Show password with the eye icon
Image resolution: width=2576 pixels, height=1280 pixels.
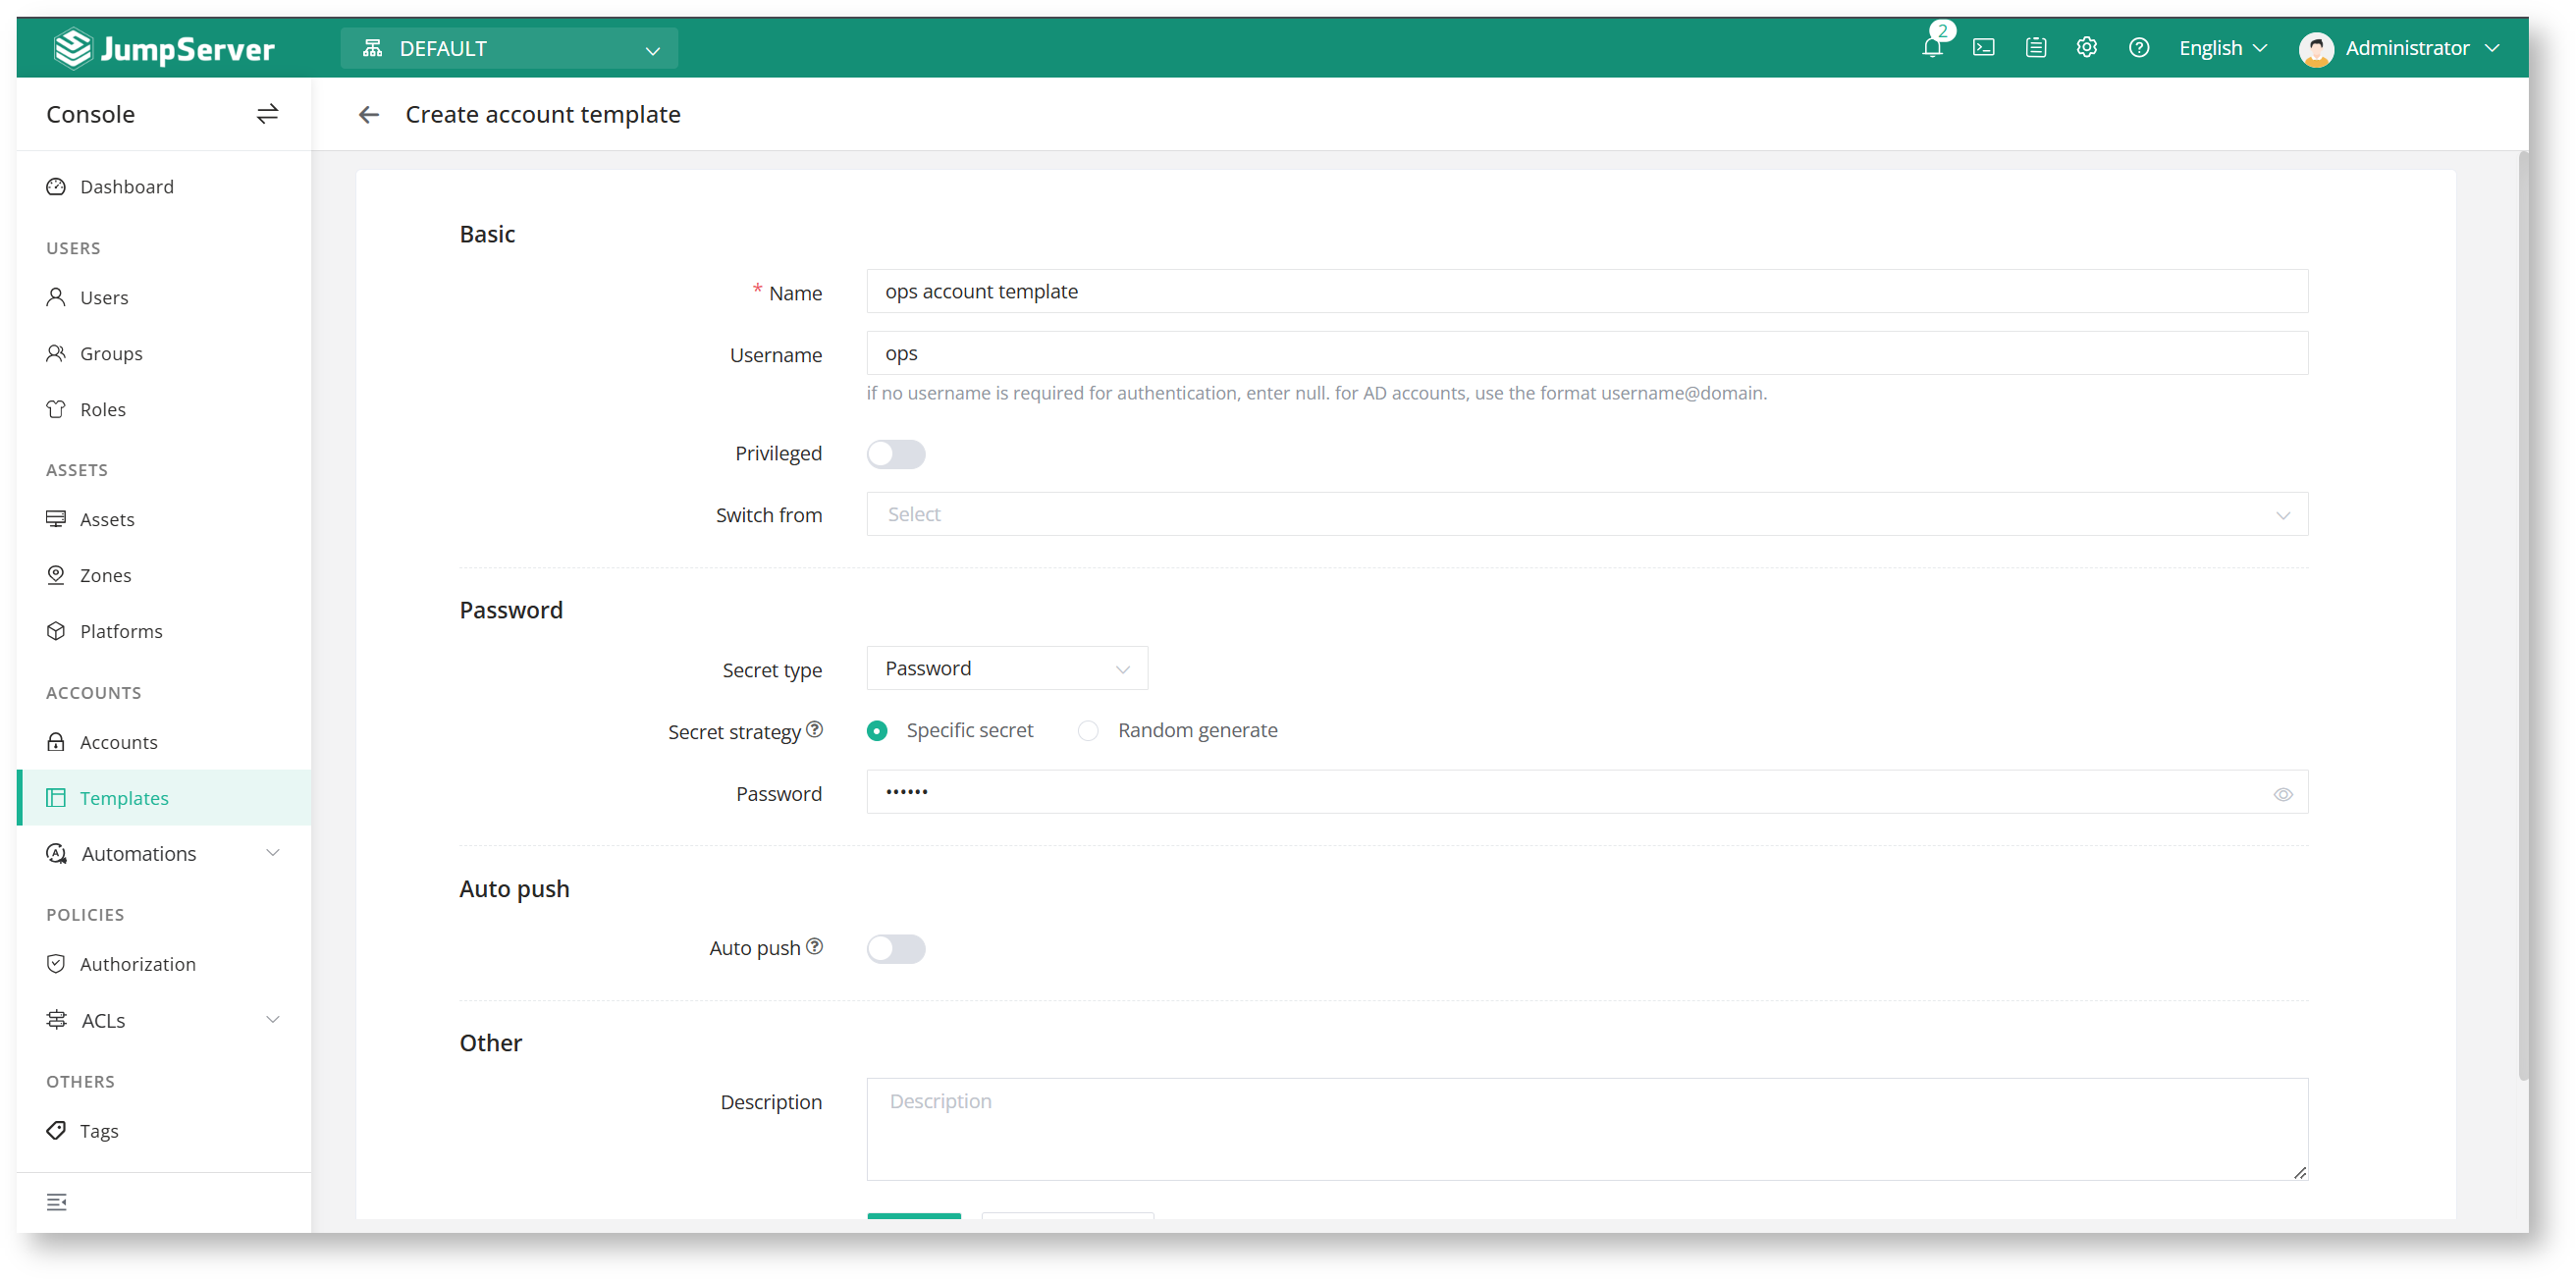click(x=2282, y=794)
